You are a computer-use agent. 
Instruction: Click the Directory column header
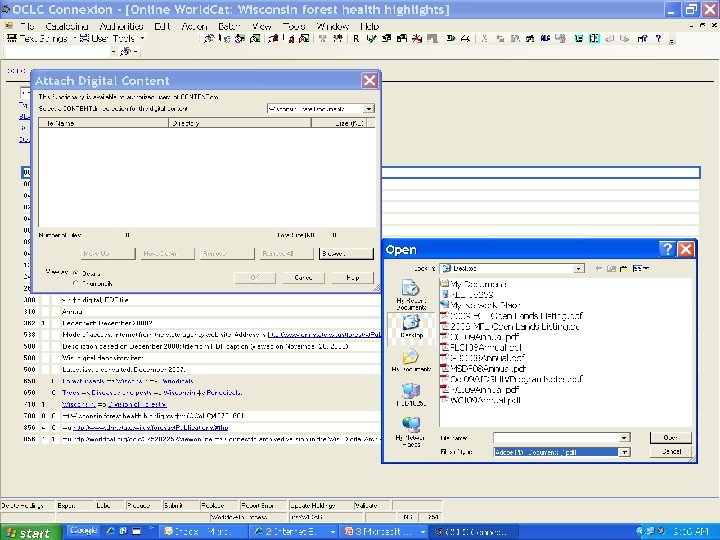point(240,123)
